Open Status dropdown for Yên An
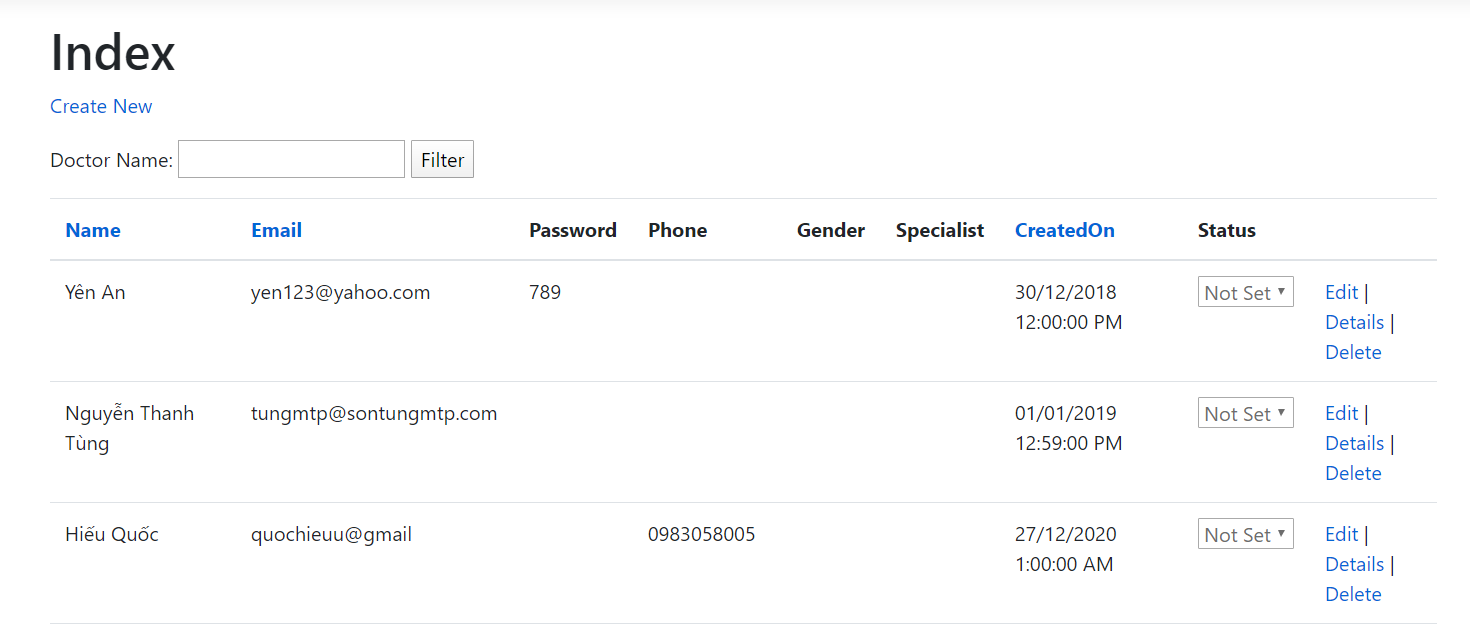This screenshot has width=1470, height=633. [x=1245, y=292]
